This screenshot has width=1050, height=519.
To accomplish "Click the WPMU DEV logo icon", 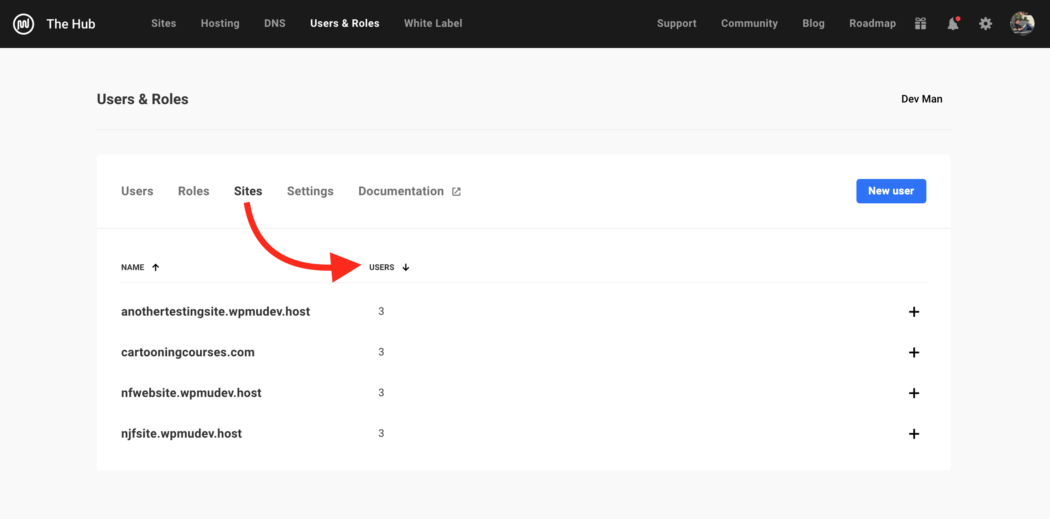I will pos(23,24).
